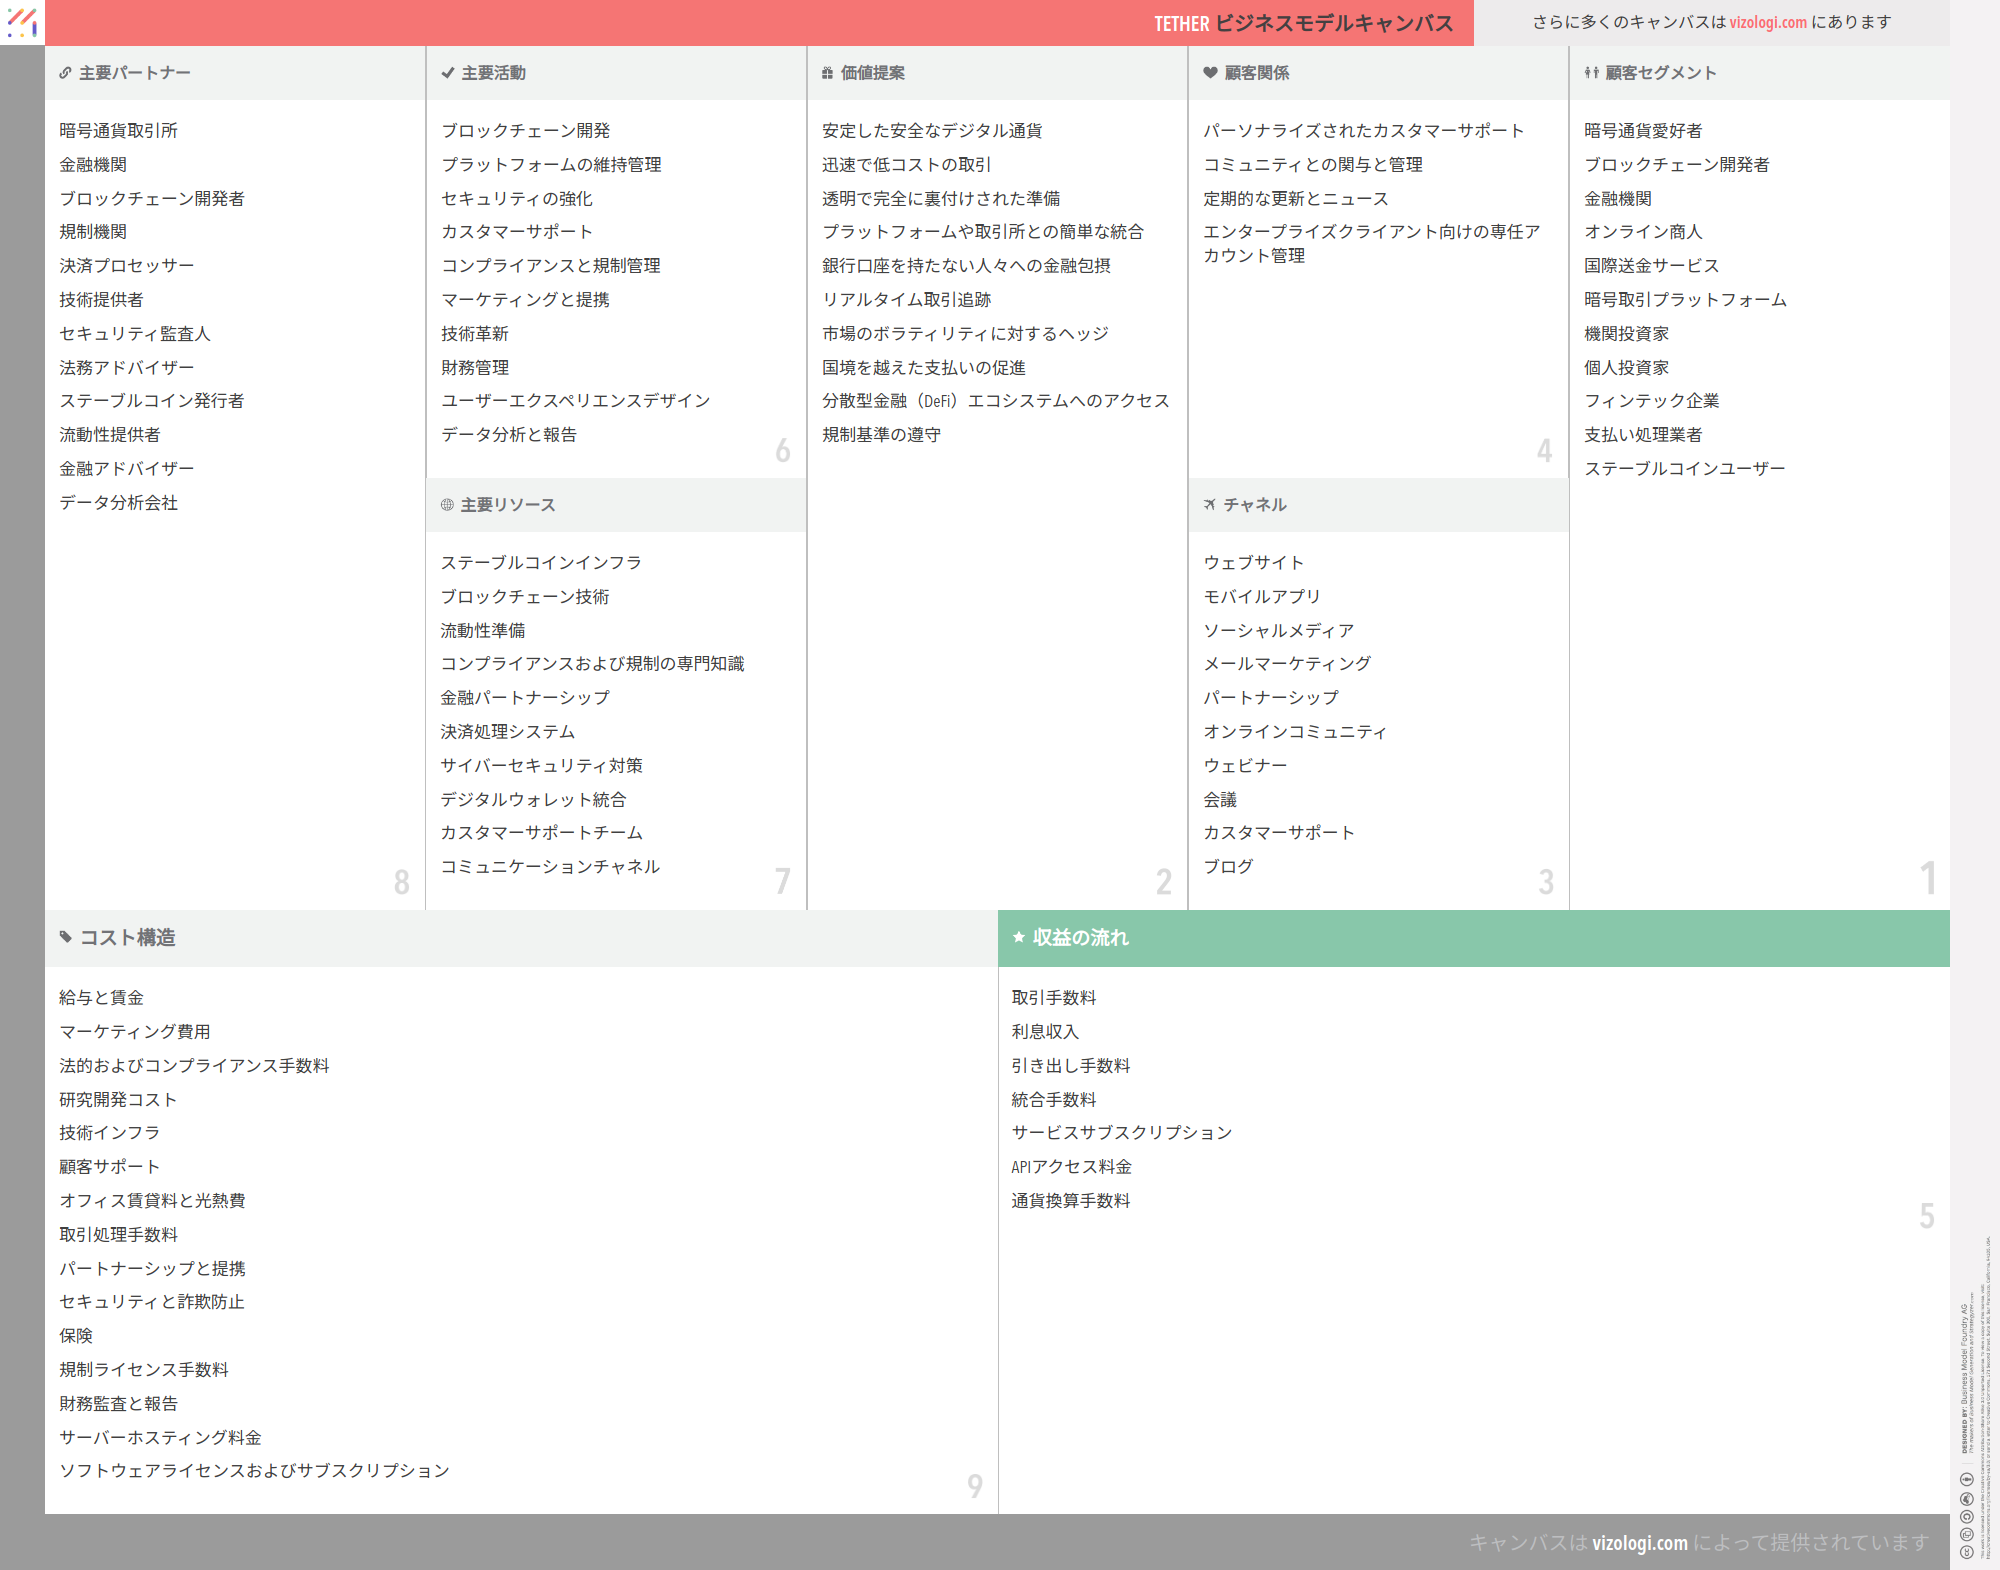Click the link icon beside 主要パートナー

point(65,73)
